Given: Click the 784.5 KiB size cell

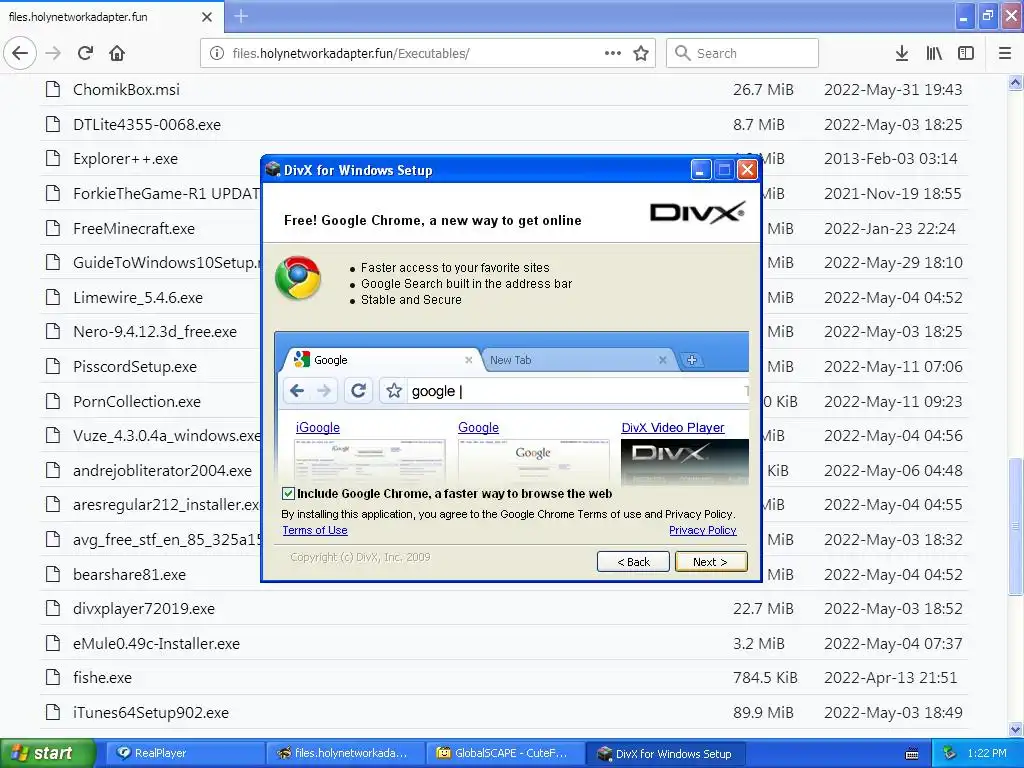Looking at the screenshot, I should point(765,677).
